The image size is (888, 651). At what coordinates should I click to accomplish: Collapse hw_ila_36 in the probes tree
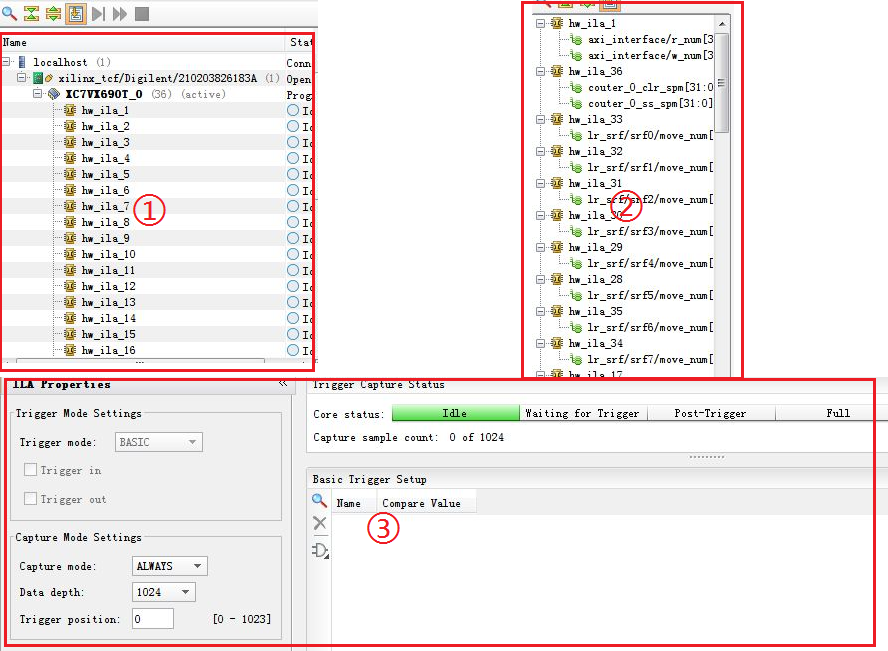coord(540,71)
